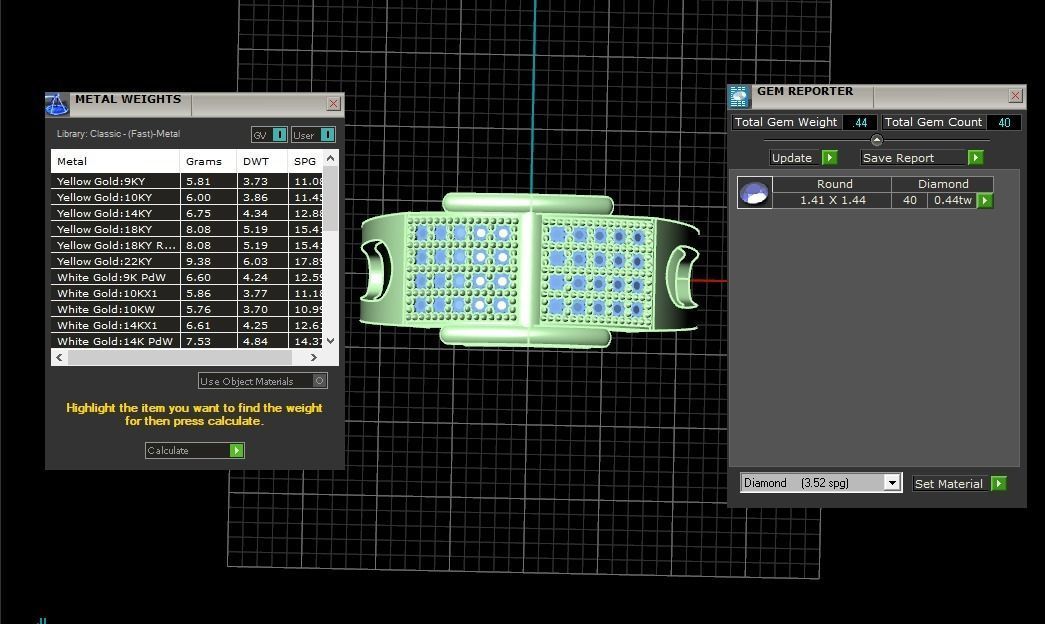Select the Yellow Gold:10KY row
The height and width of the screenshot is (624, 1045).
coord(187,197)
